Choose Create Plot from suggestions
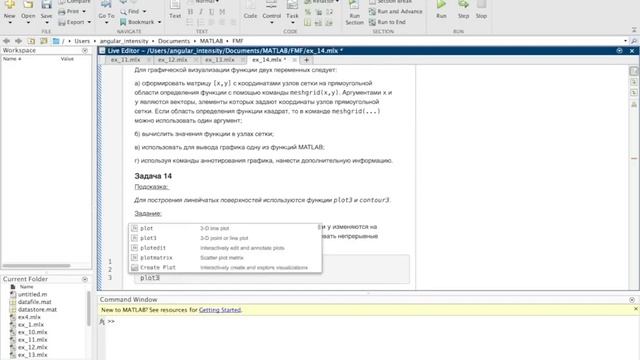This screenshot has width=640, height=360. pos(225,267)
